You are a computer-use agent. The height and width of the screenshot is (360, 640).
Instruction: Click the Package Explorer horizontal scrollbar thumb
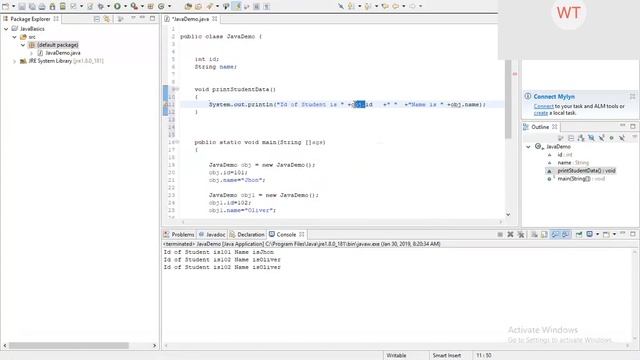point(69,345)
